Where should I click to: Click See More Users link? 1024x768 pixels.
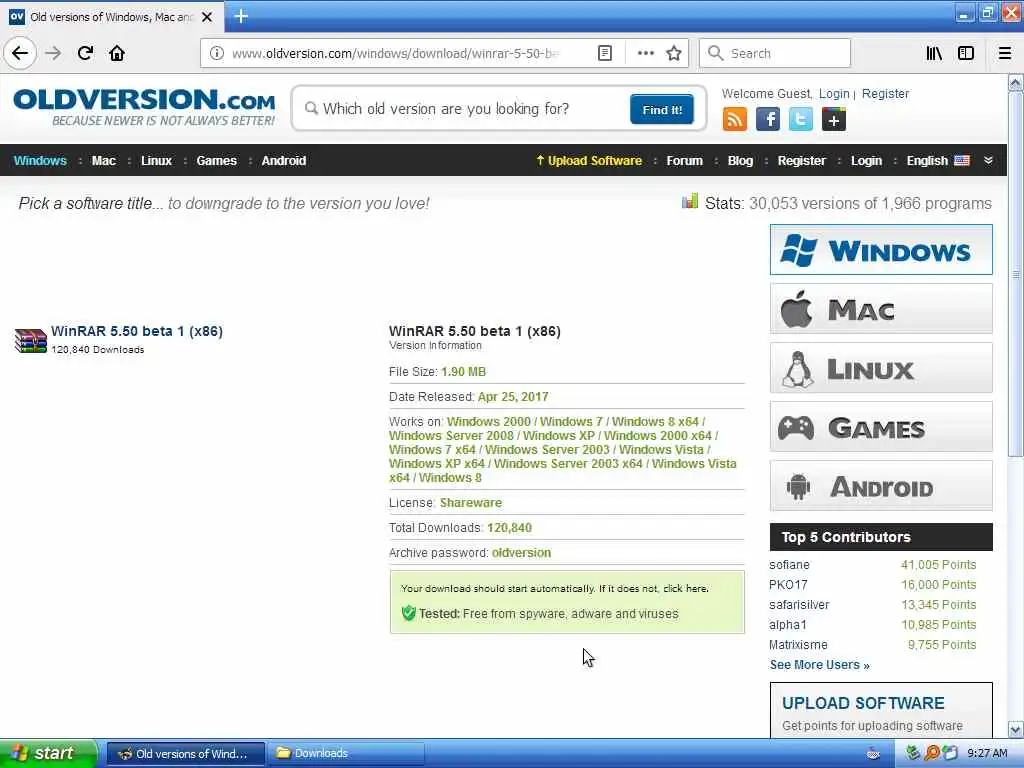click(x=820, y=665)
